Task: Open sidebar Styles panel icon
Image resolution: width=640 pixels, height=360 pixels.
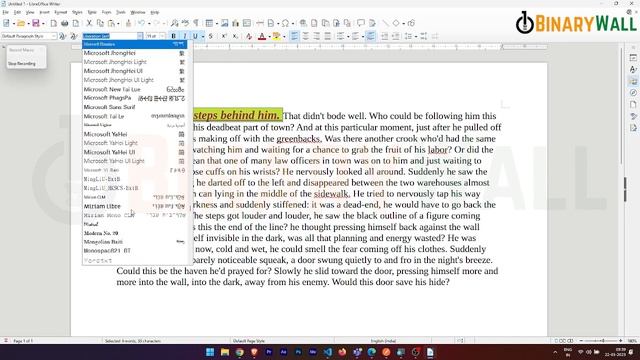Action: tap(633, 70)
